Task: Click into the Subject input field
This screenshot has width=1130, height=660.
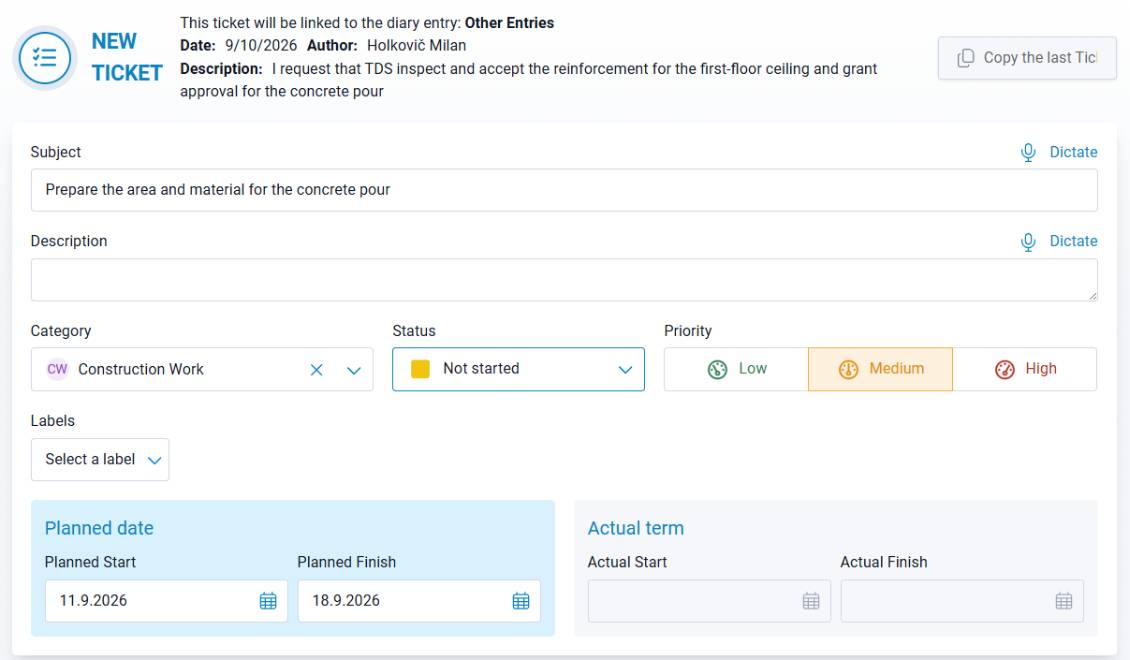Action: coord(564,190)
